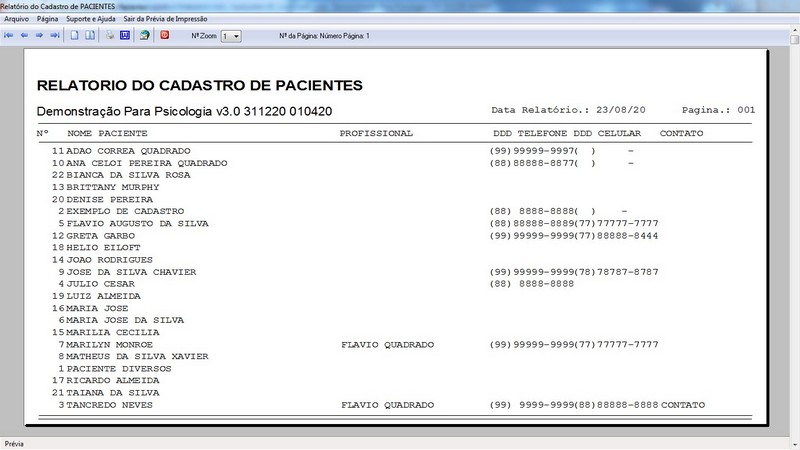Click Sair da Prévia de Impressão menu
800x450 pixels.
point(165,19)
